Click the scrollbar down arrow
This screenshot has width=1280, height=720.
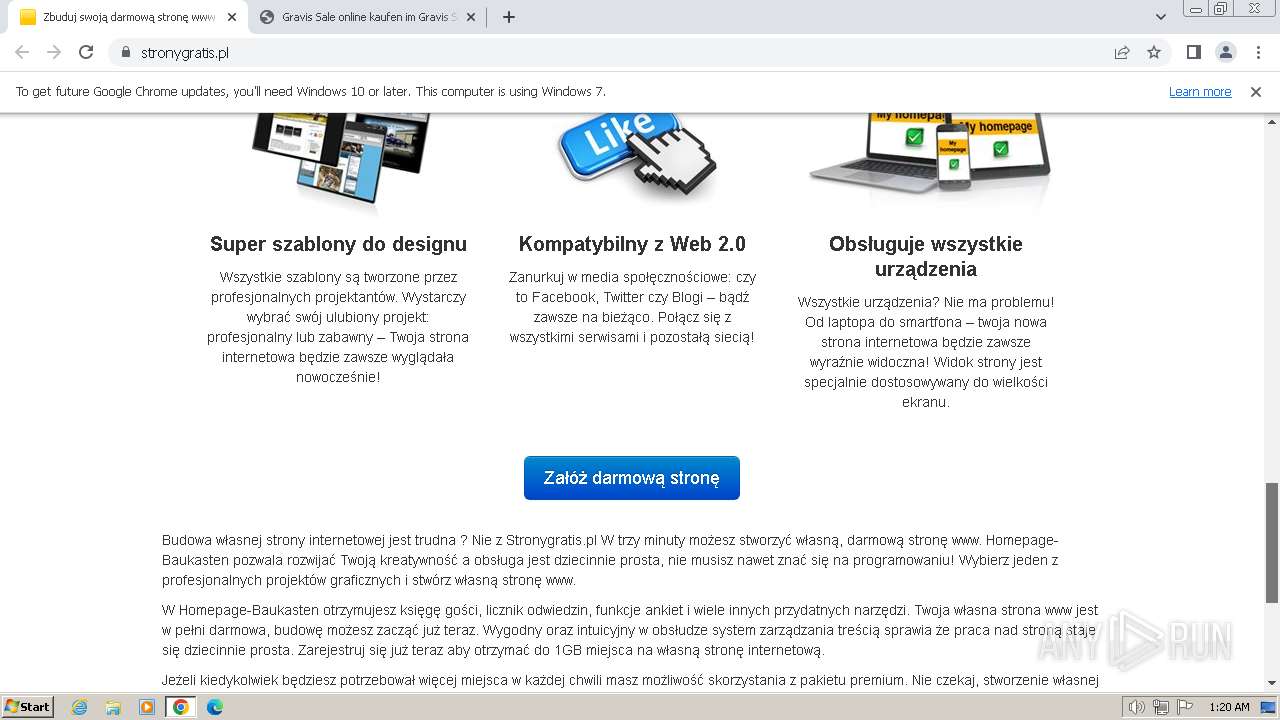click(x=1271, y=684)
